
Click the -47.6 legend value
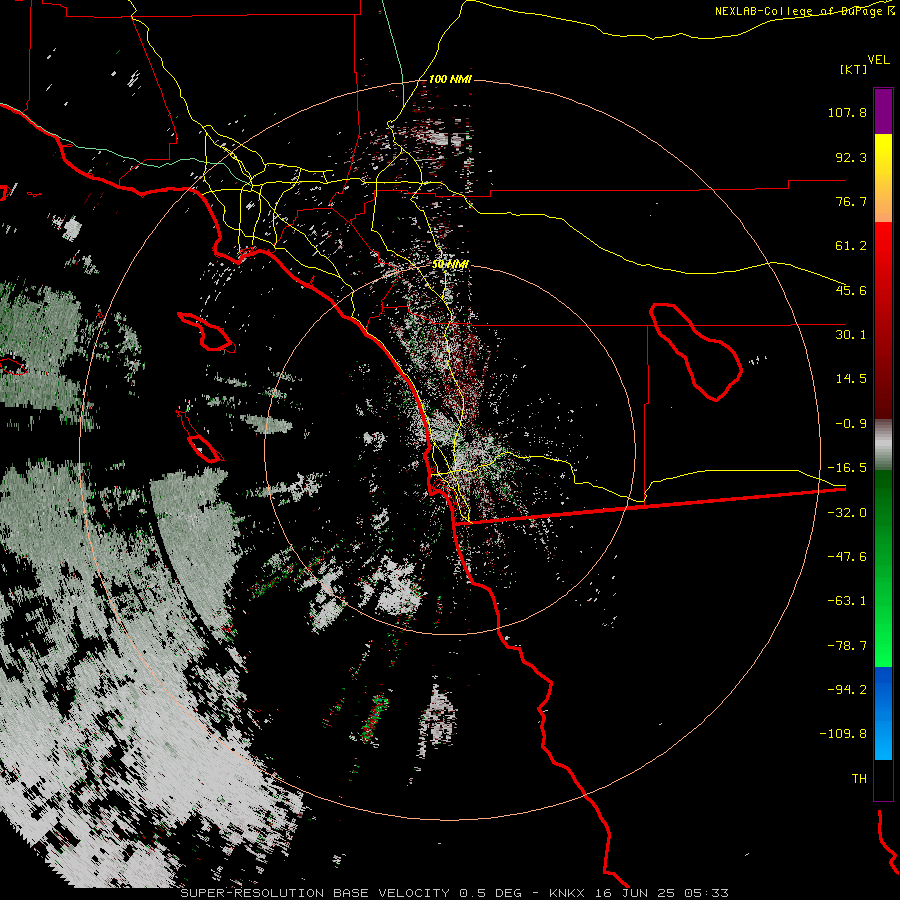(x=847, y=557)
